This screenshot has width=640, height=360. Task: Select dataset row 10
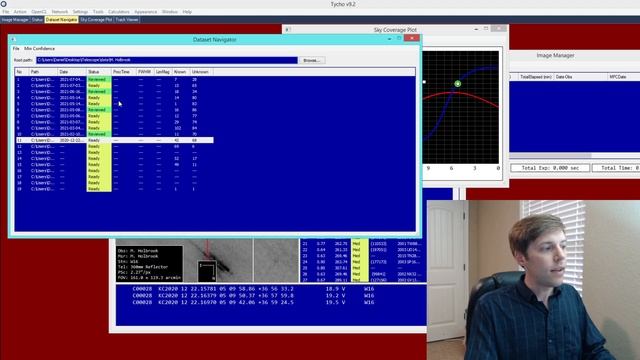click(x=114, y=134)
